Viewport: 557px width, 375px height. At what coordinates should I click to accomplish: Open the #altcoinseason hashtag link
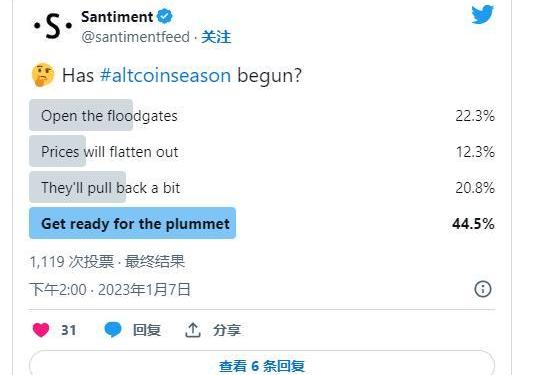(x=166, y=75)
